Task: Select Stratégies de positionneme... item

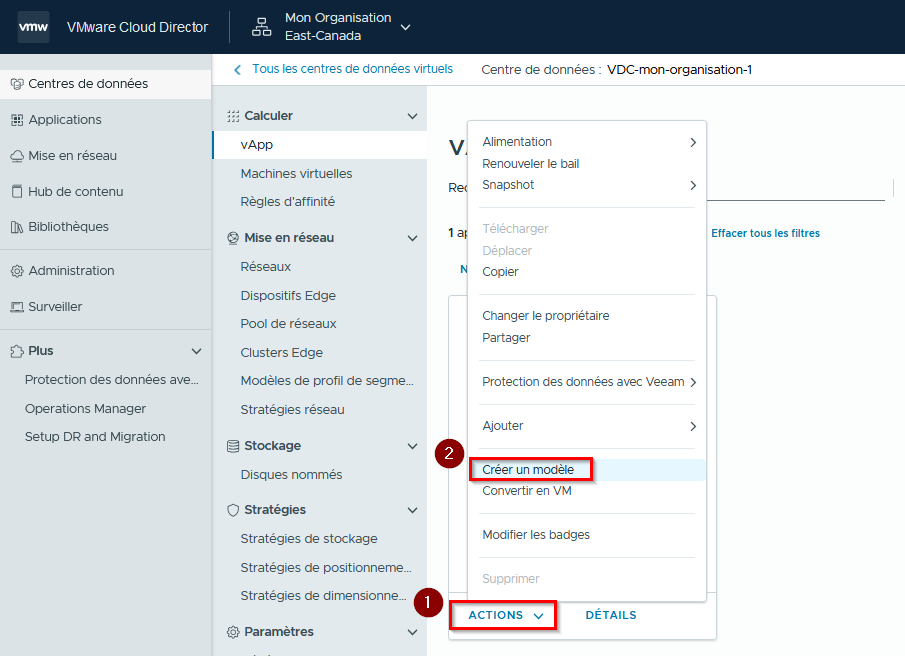Action: (x=326, y=568)
